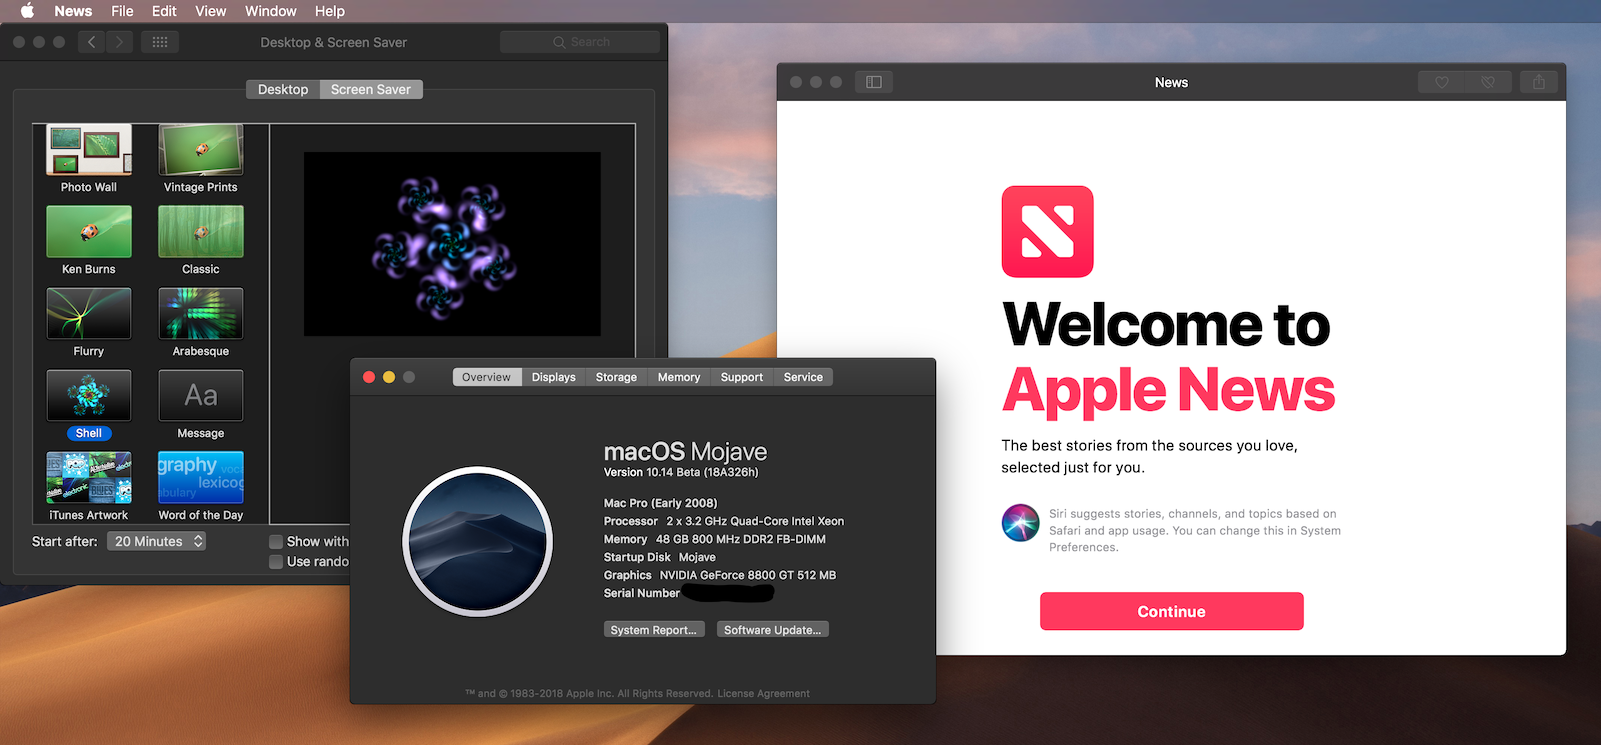Go forward in Desktop & Screen Saver preferences
1601x745 pixels.
[x=119, y=42]
